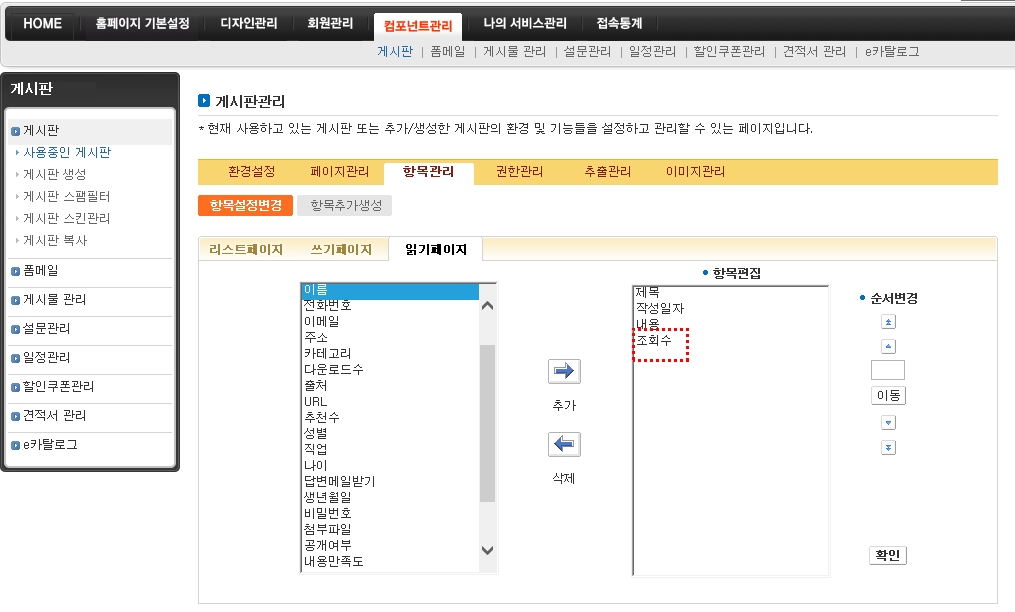Move item up one position arrow

click(887, 346)
